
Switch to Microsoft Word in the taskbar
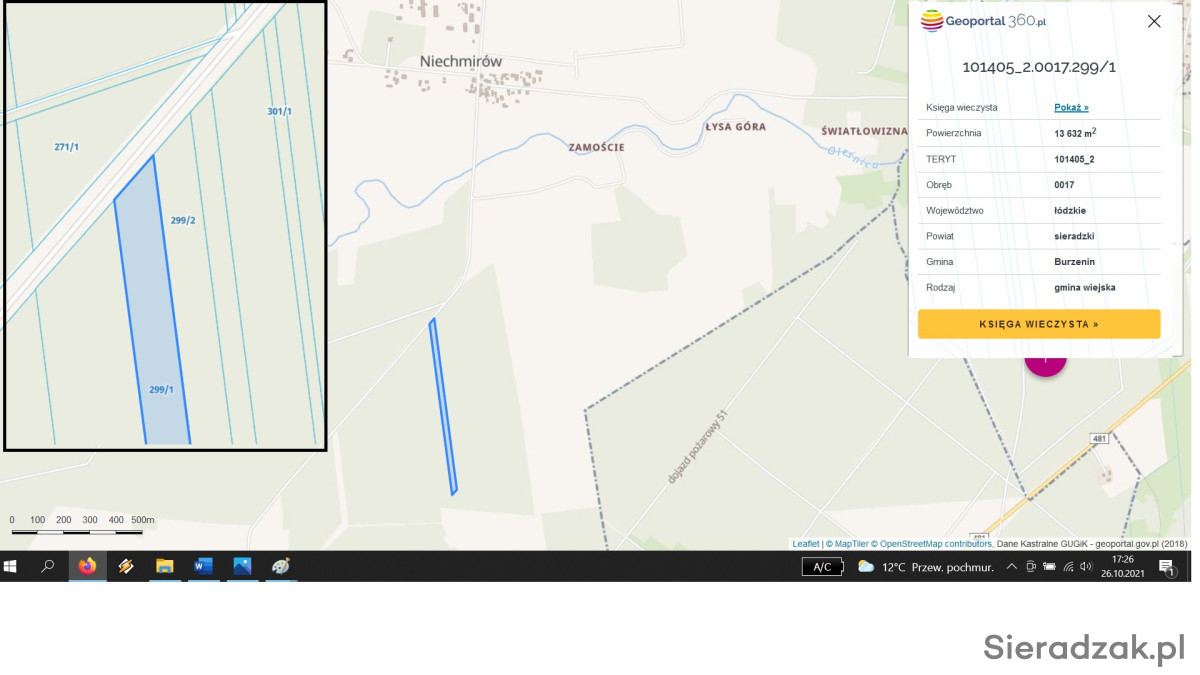pos(203,566)
